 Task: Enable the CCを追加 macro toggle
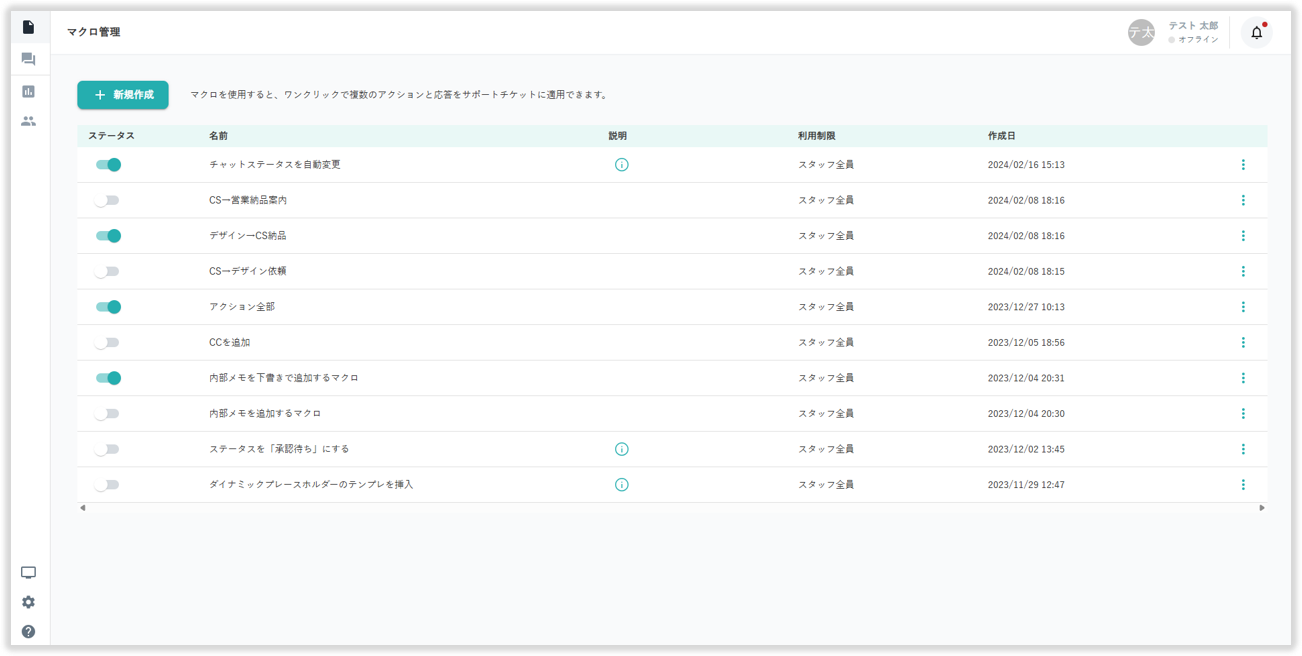pos(106,343)
